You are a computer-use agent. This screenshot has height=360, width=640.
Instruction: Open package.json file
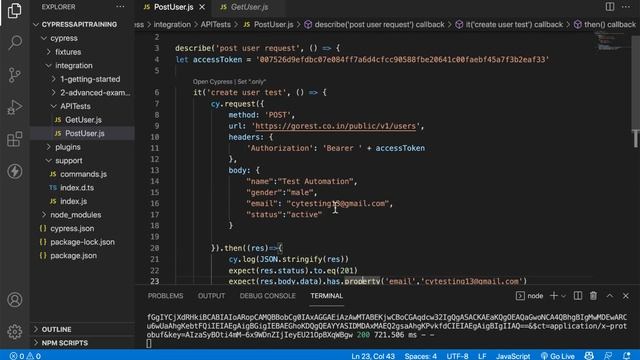73,256
